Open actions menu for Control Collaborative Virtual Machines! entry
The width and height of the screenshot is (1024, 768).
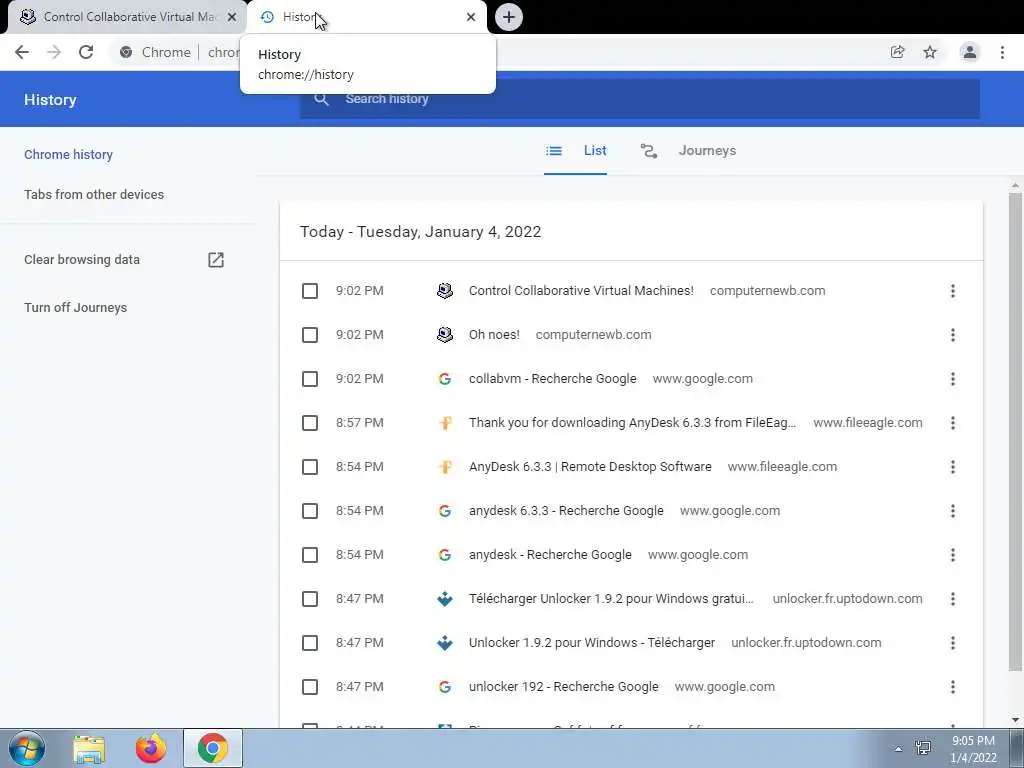pyautogui.click(x=953, y=291)
